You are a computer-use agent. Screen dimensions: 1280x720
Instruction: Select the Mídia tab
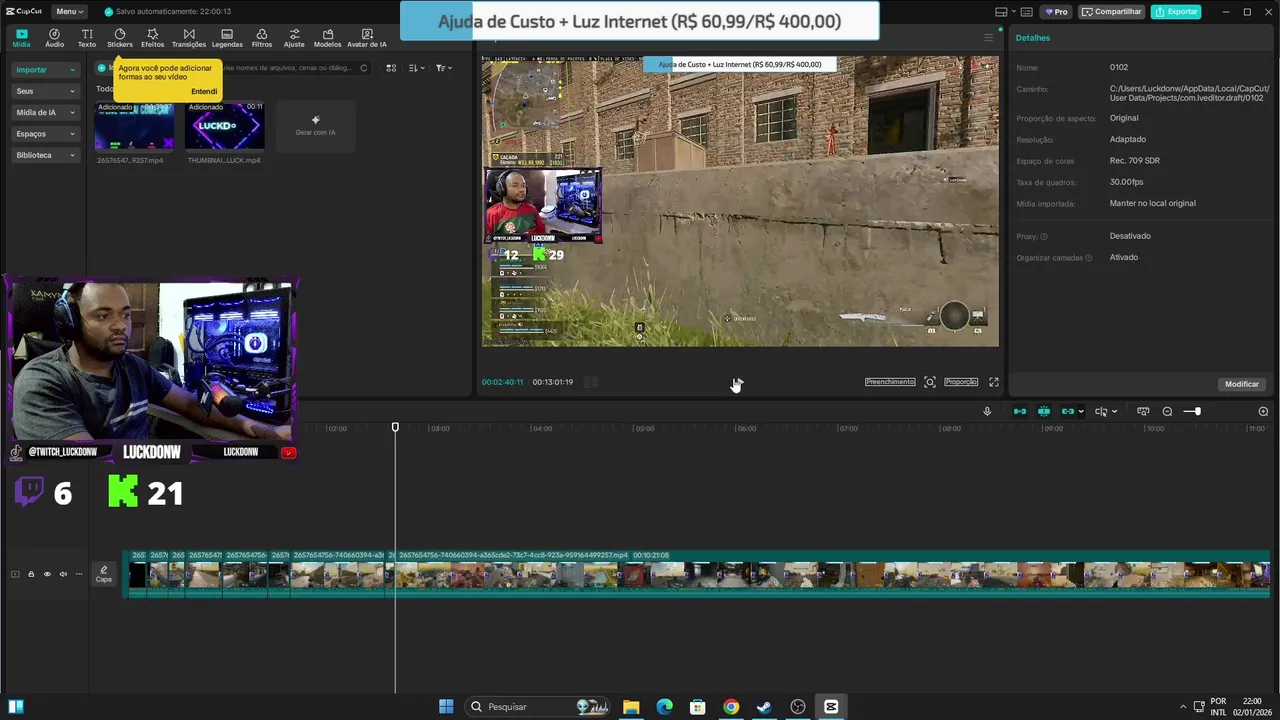pyautogui.click(x=21, y=38)
